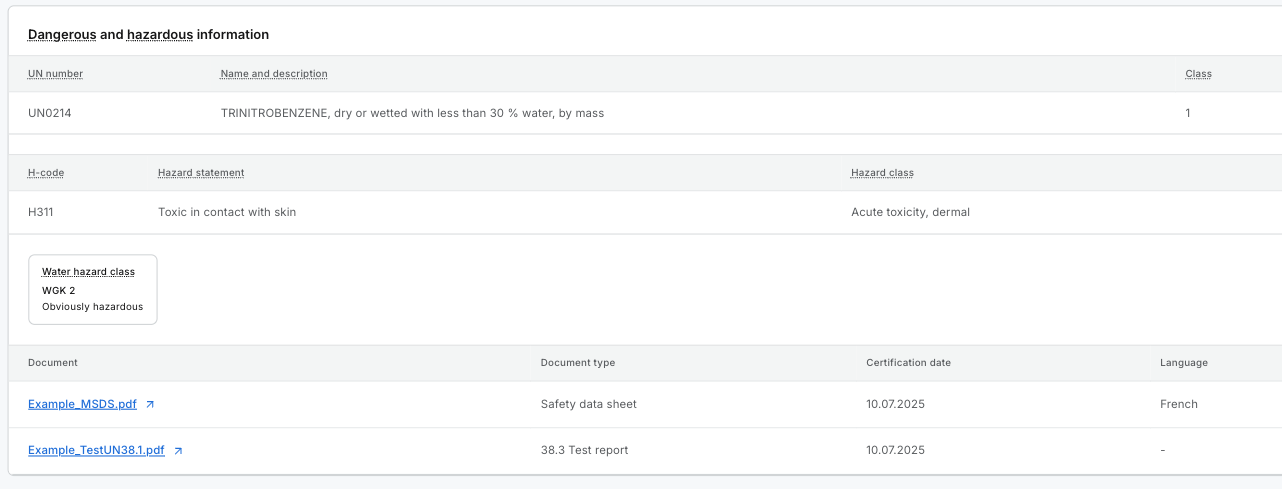Image resolution: width=1282 pixels, height=489 pixels.
Task: Click the underlined word hazardous in heading
Action: pyautogui.click(x=160, y=34)
